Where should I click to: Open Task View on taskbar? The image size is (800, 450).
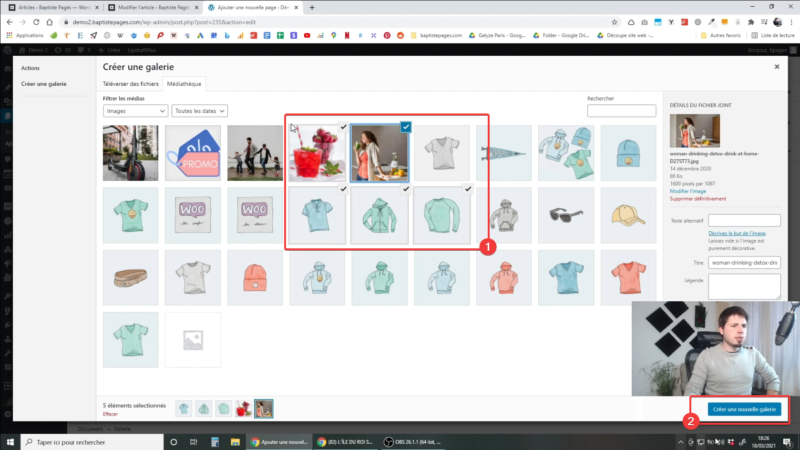pos(193,442)
